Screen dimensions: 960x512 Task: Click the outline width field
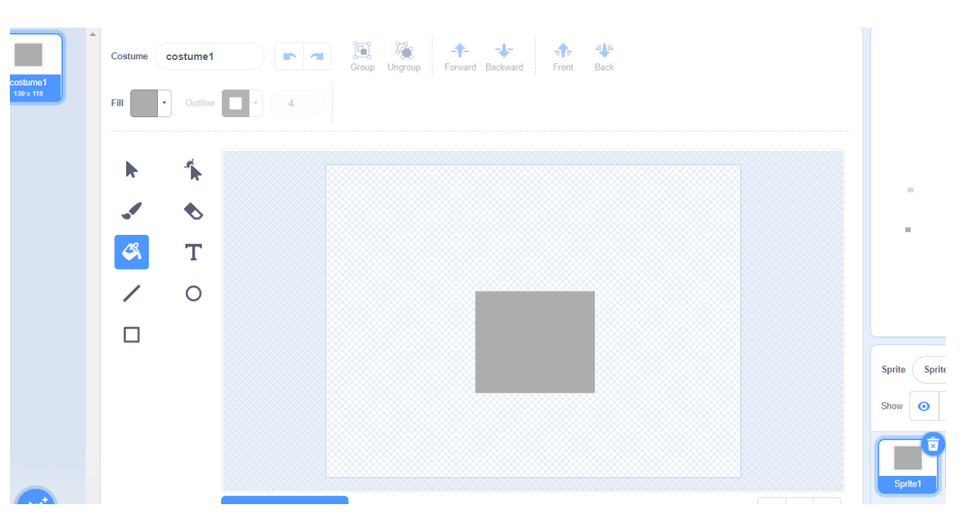pyautogui.click(x=297, y=103)
